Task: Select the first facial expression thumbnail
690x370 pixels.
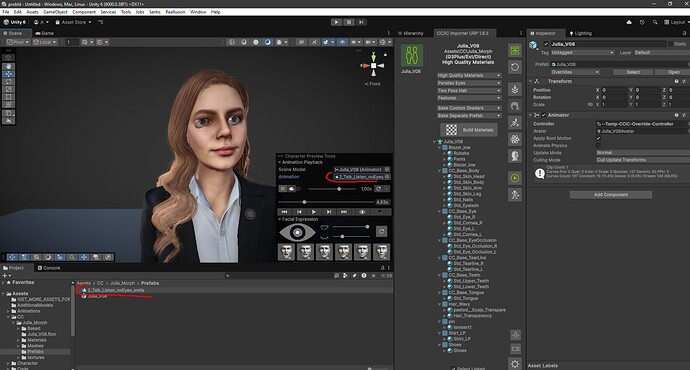Action: (x=286, y=252)
